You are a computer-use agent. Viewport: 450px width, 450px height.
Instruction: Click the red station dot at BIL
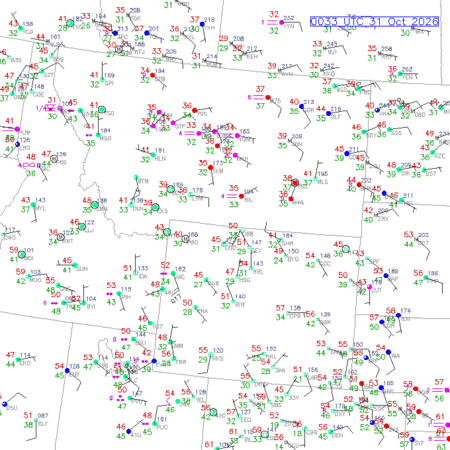point(241,196)
